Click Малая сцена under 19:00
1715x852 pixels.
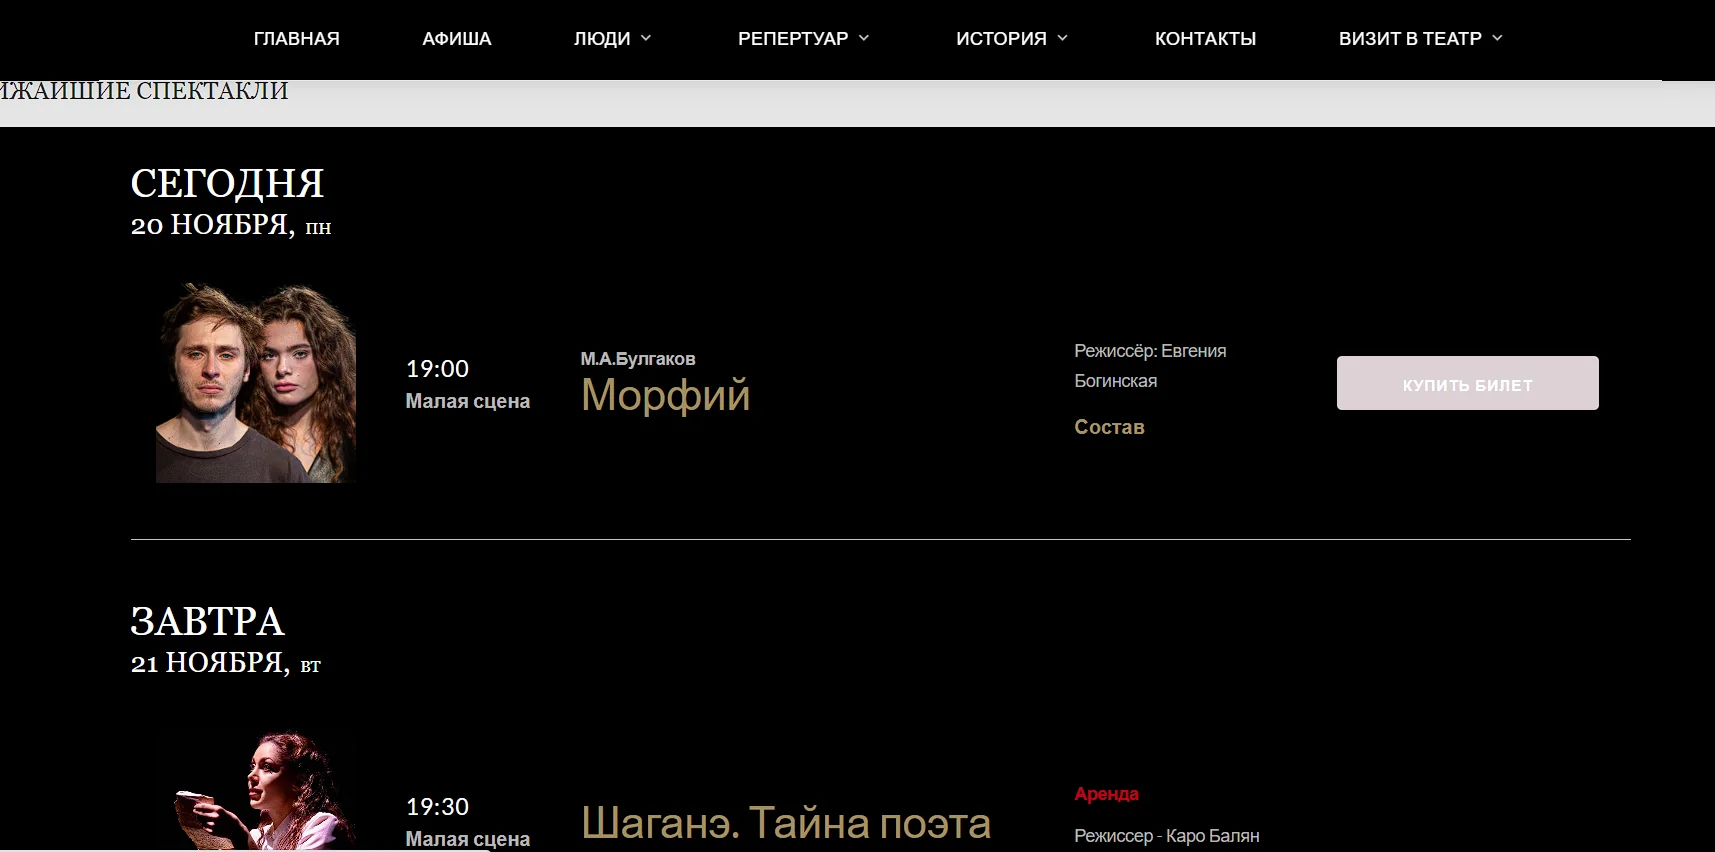pyautogui.click(x=467, y=401)
